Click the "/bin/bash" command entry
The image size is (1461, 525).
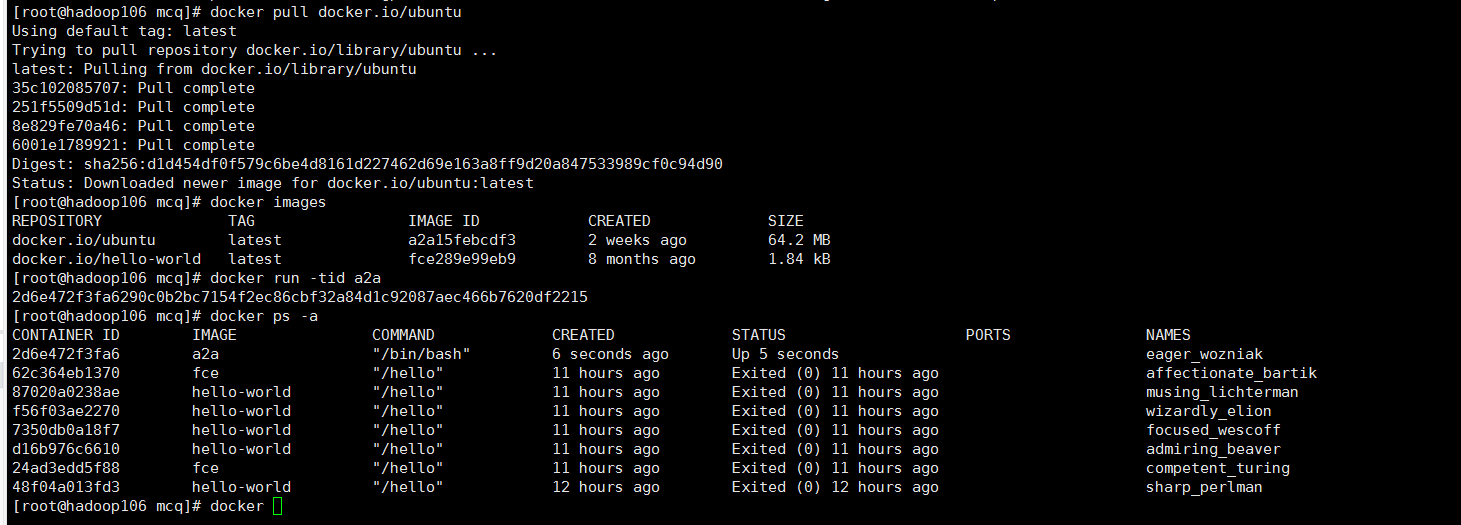421,354
